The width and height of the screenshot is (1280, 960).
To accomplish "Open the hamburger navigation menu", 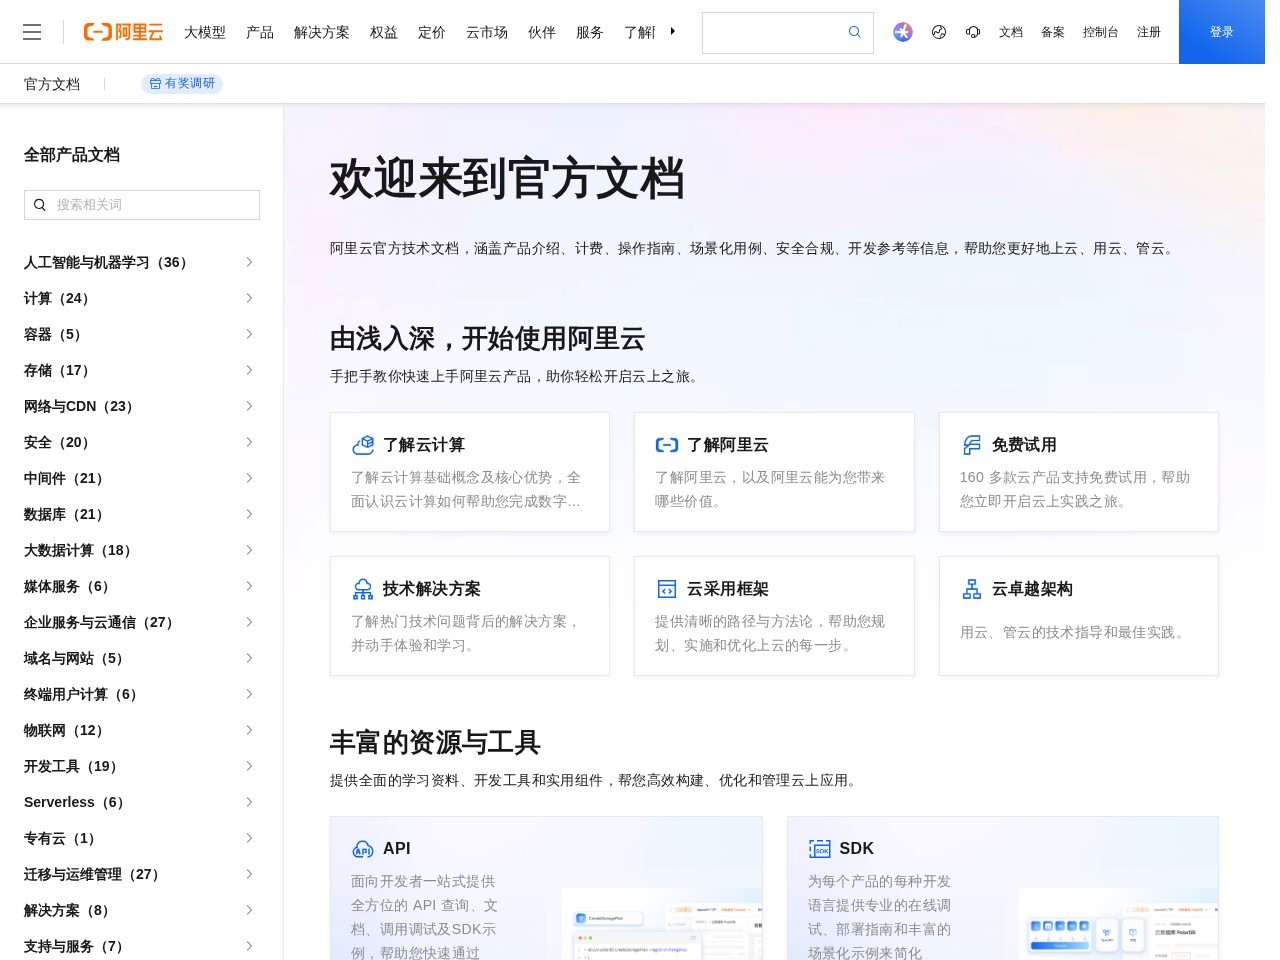I will tap(32, 32).
